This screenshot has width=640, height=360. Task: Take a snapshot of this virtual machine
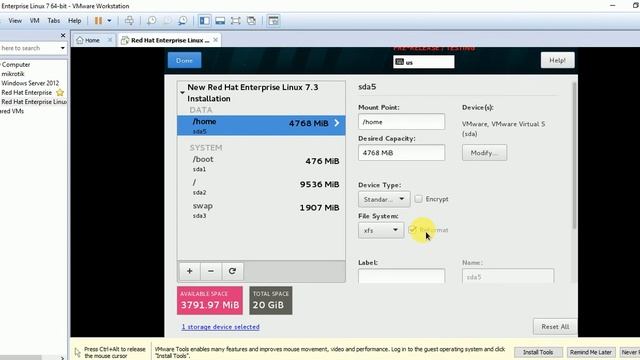coord(152,20)
